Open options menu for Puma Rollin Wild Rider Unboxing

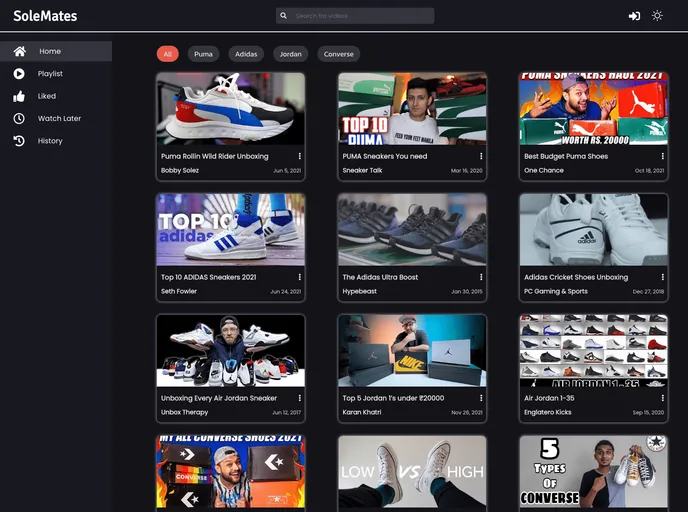coord(299,156)
